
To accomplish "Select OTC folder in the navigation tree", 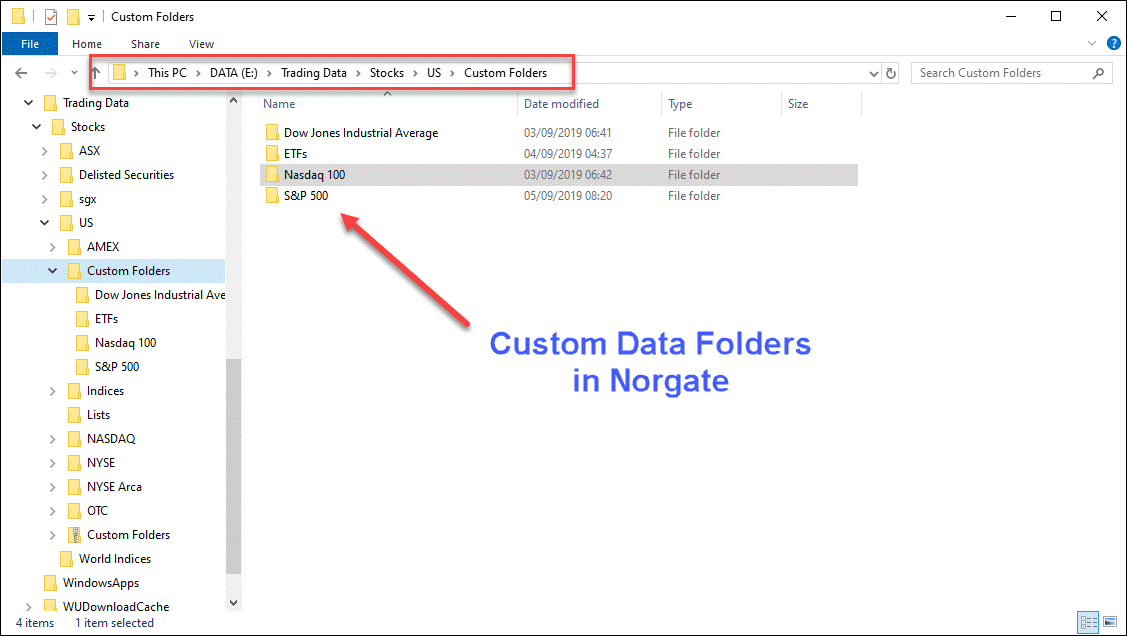I will coord(97,511).
